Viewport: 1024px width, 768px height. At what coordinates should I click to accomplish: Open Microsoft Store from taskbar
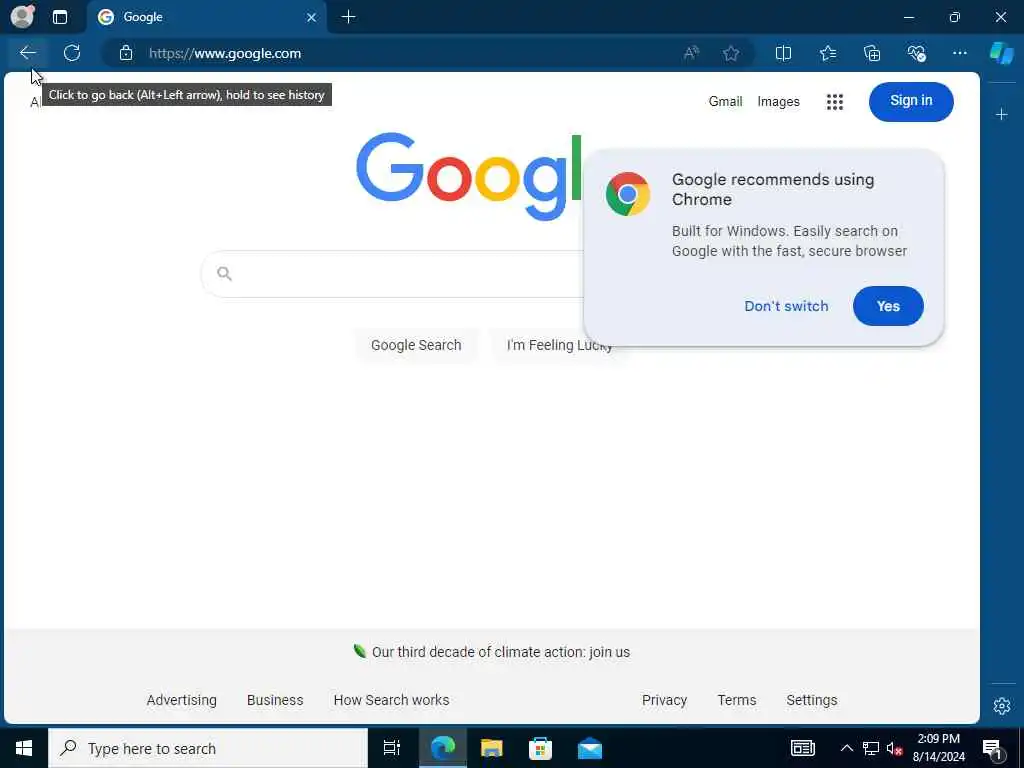click(540, 748)
